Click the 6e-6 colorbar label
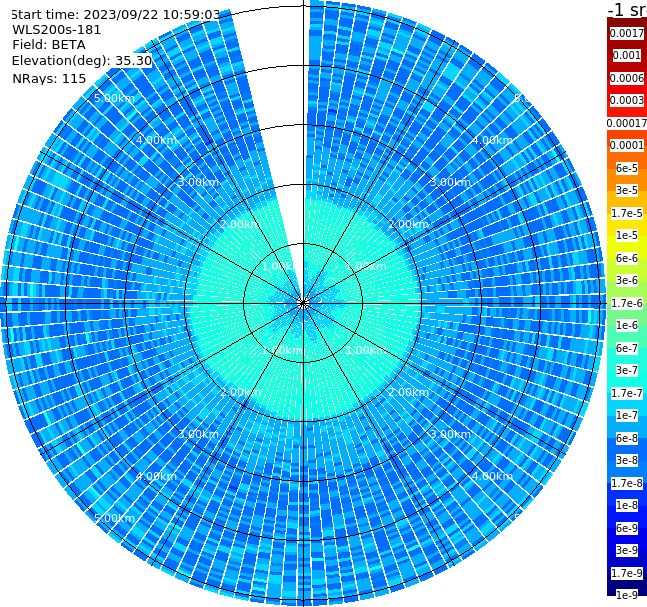Viewport: 647px width, 607px height. click(x=627, y=258)
